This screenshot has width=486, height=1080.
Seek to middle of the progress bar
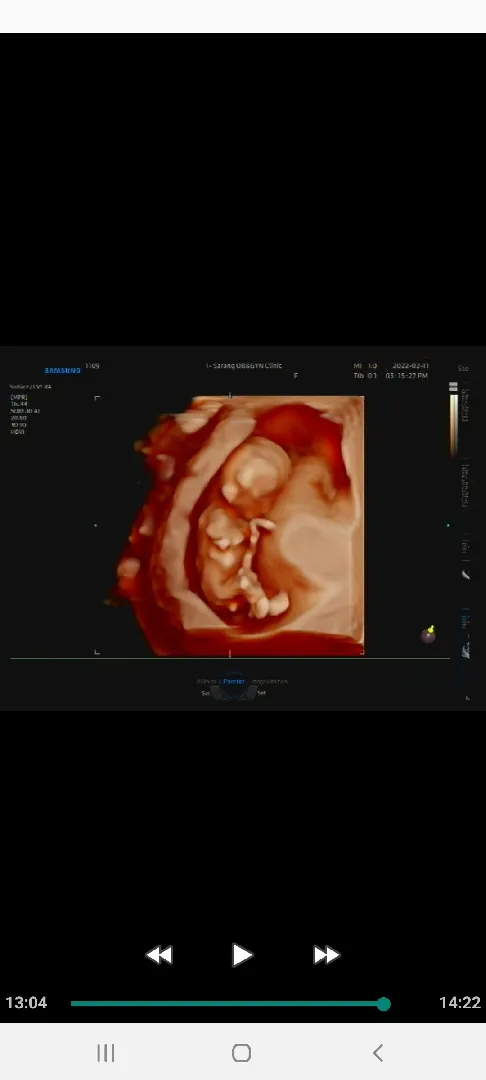(x=227, y=1004)
